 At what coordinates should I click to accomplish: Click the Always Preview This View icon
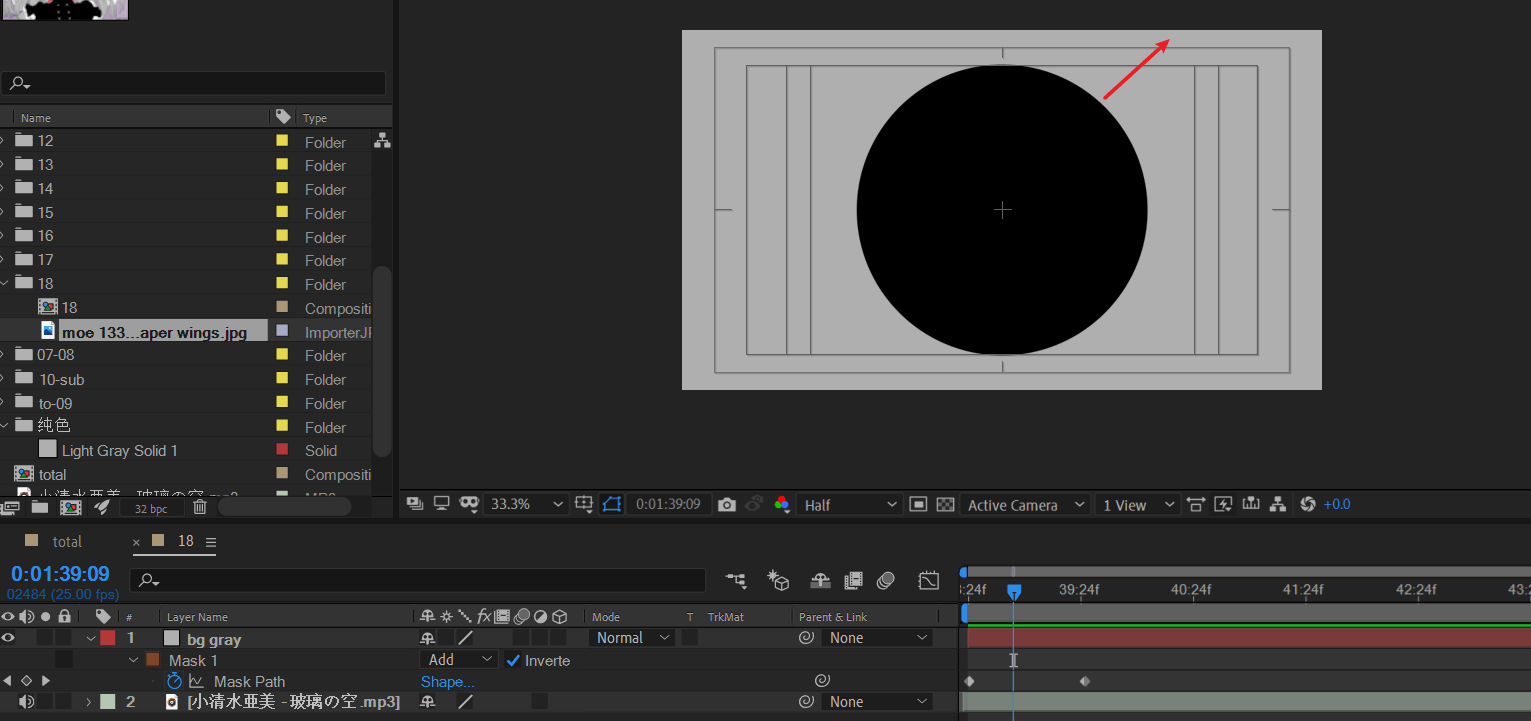415,504
